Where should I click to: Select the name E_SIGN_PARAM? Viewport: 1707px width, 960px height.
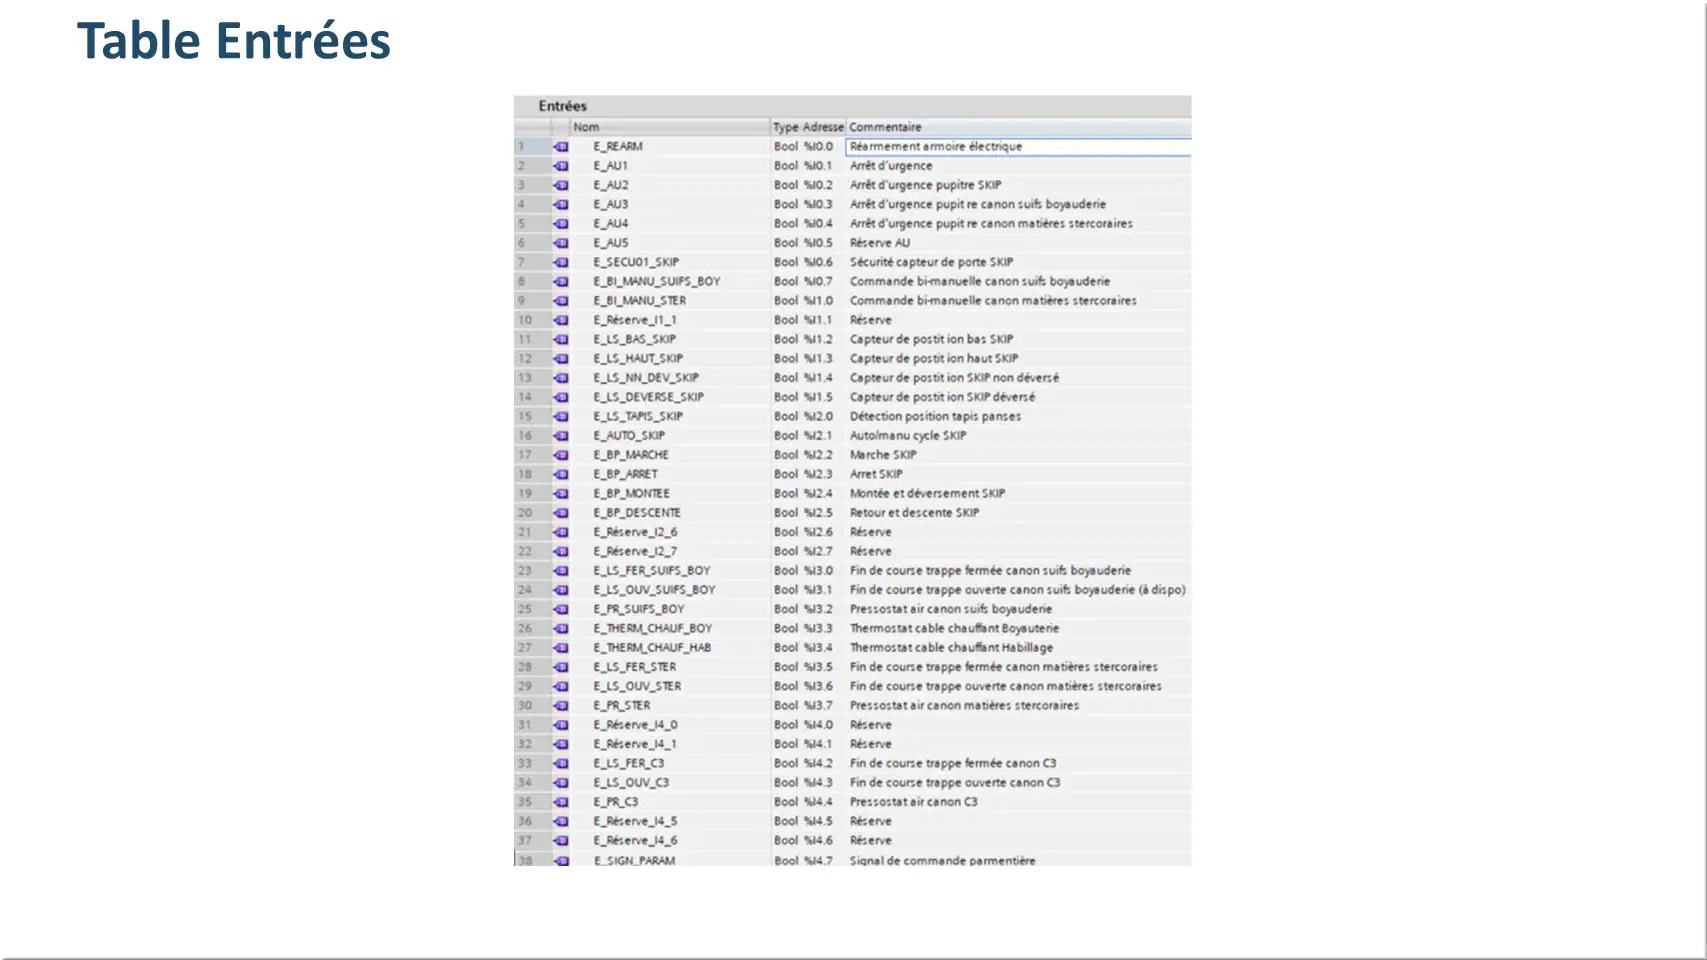[634, 860]
